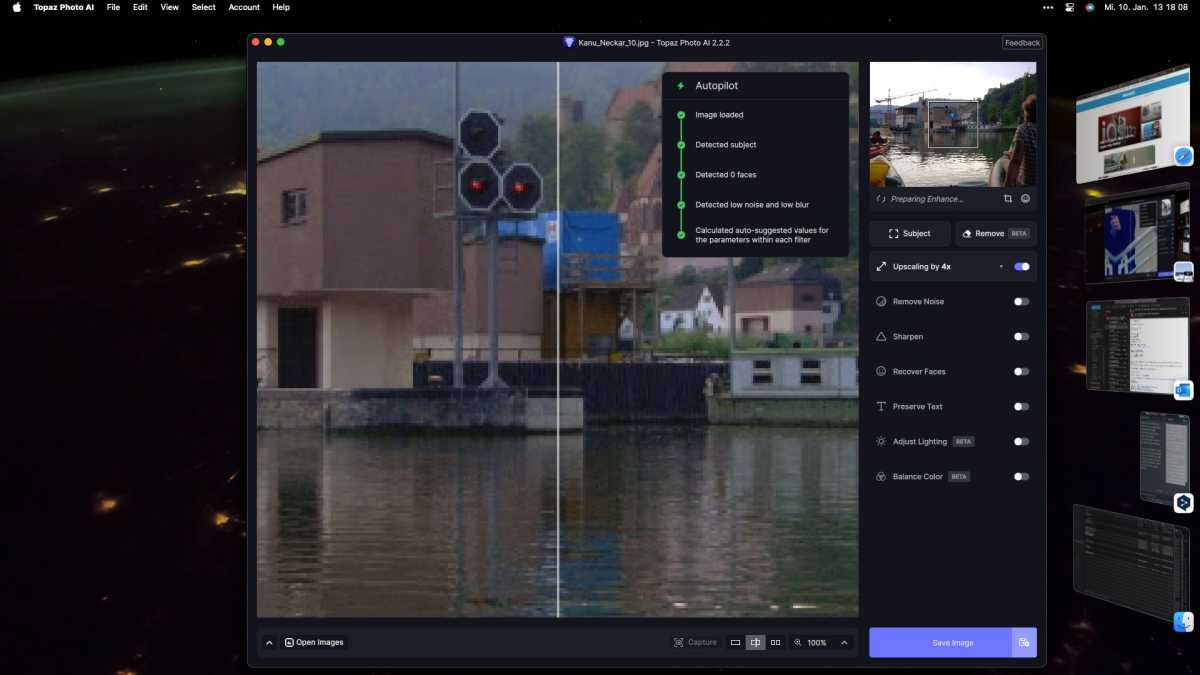Click the before/after split divider line
This screenshot has height=675, width=1200.
tap(558, 340)
